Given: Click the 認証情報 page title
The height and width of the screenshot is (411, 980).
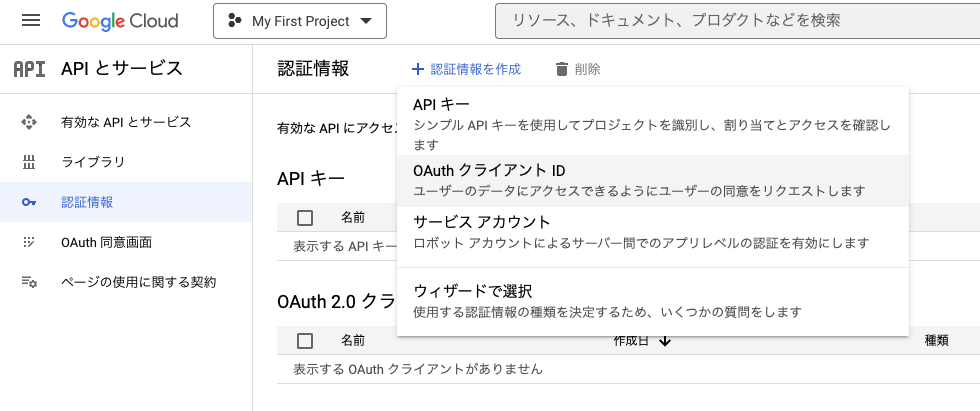Looking at the screenshot, I should point(313,69).
